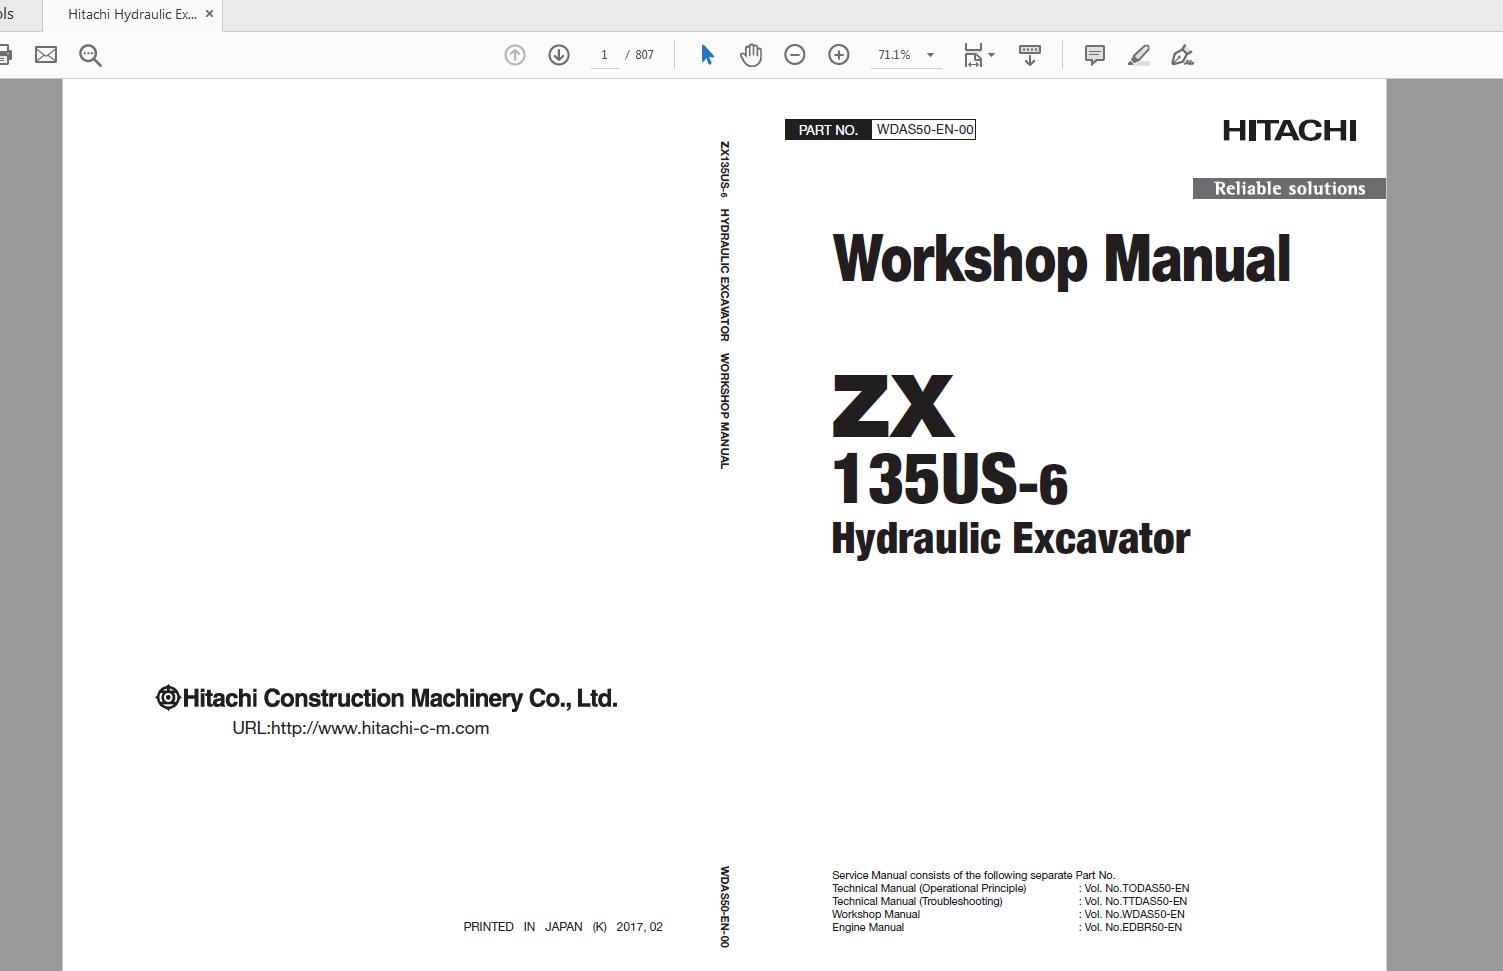Open the Sign document tool
This screenshot has height=971, width=1503.
click(x=1183, y=55)
